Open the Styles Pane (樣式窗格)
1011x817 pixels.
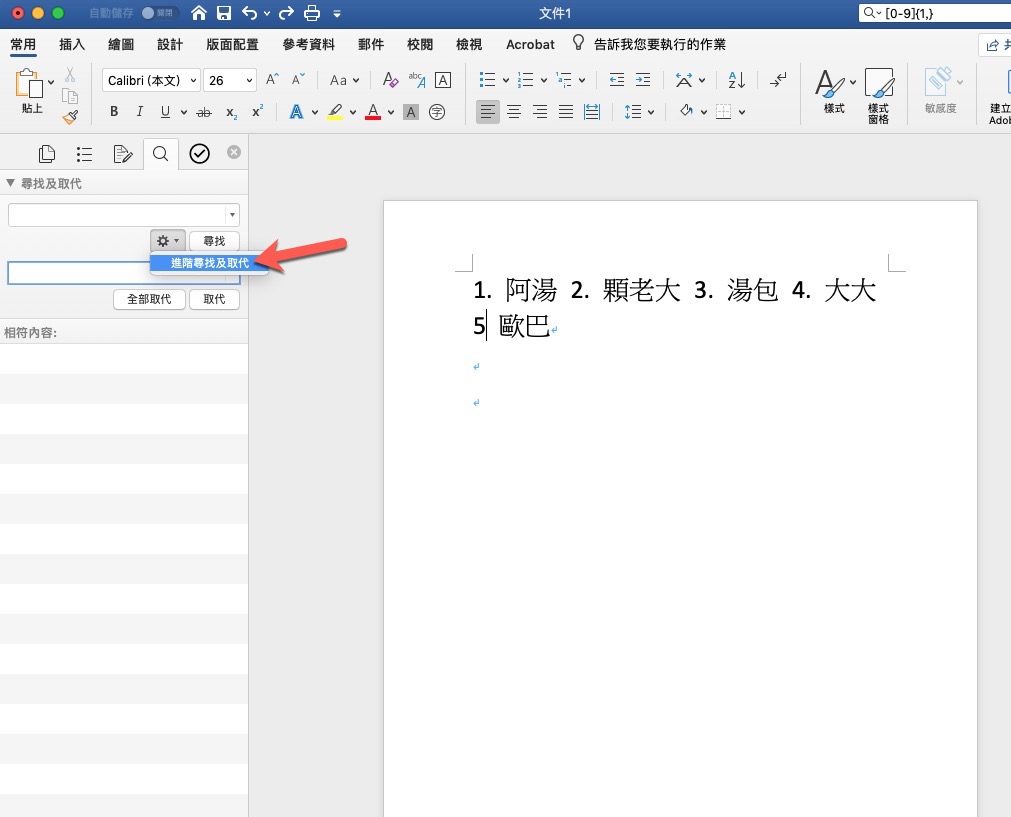tap(878, 96)
